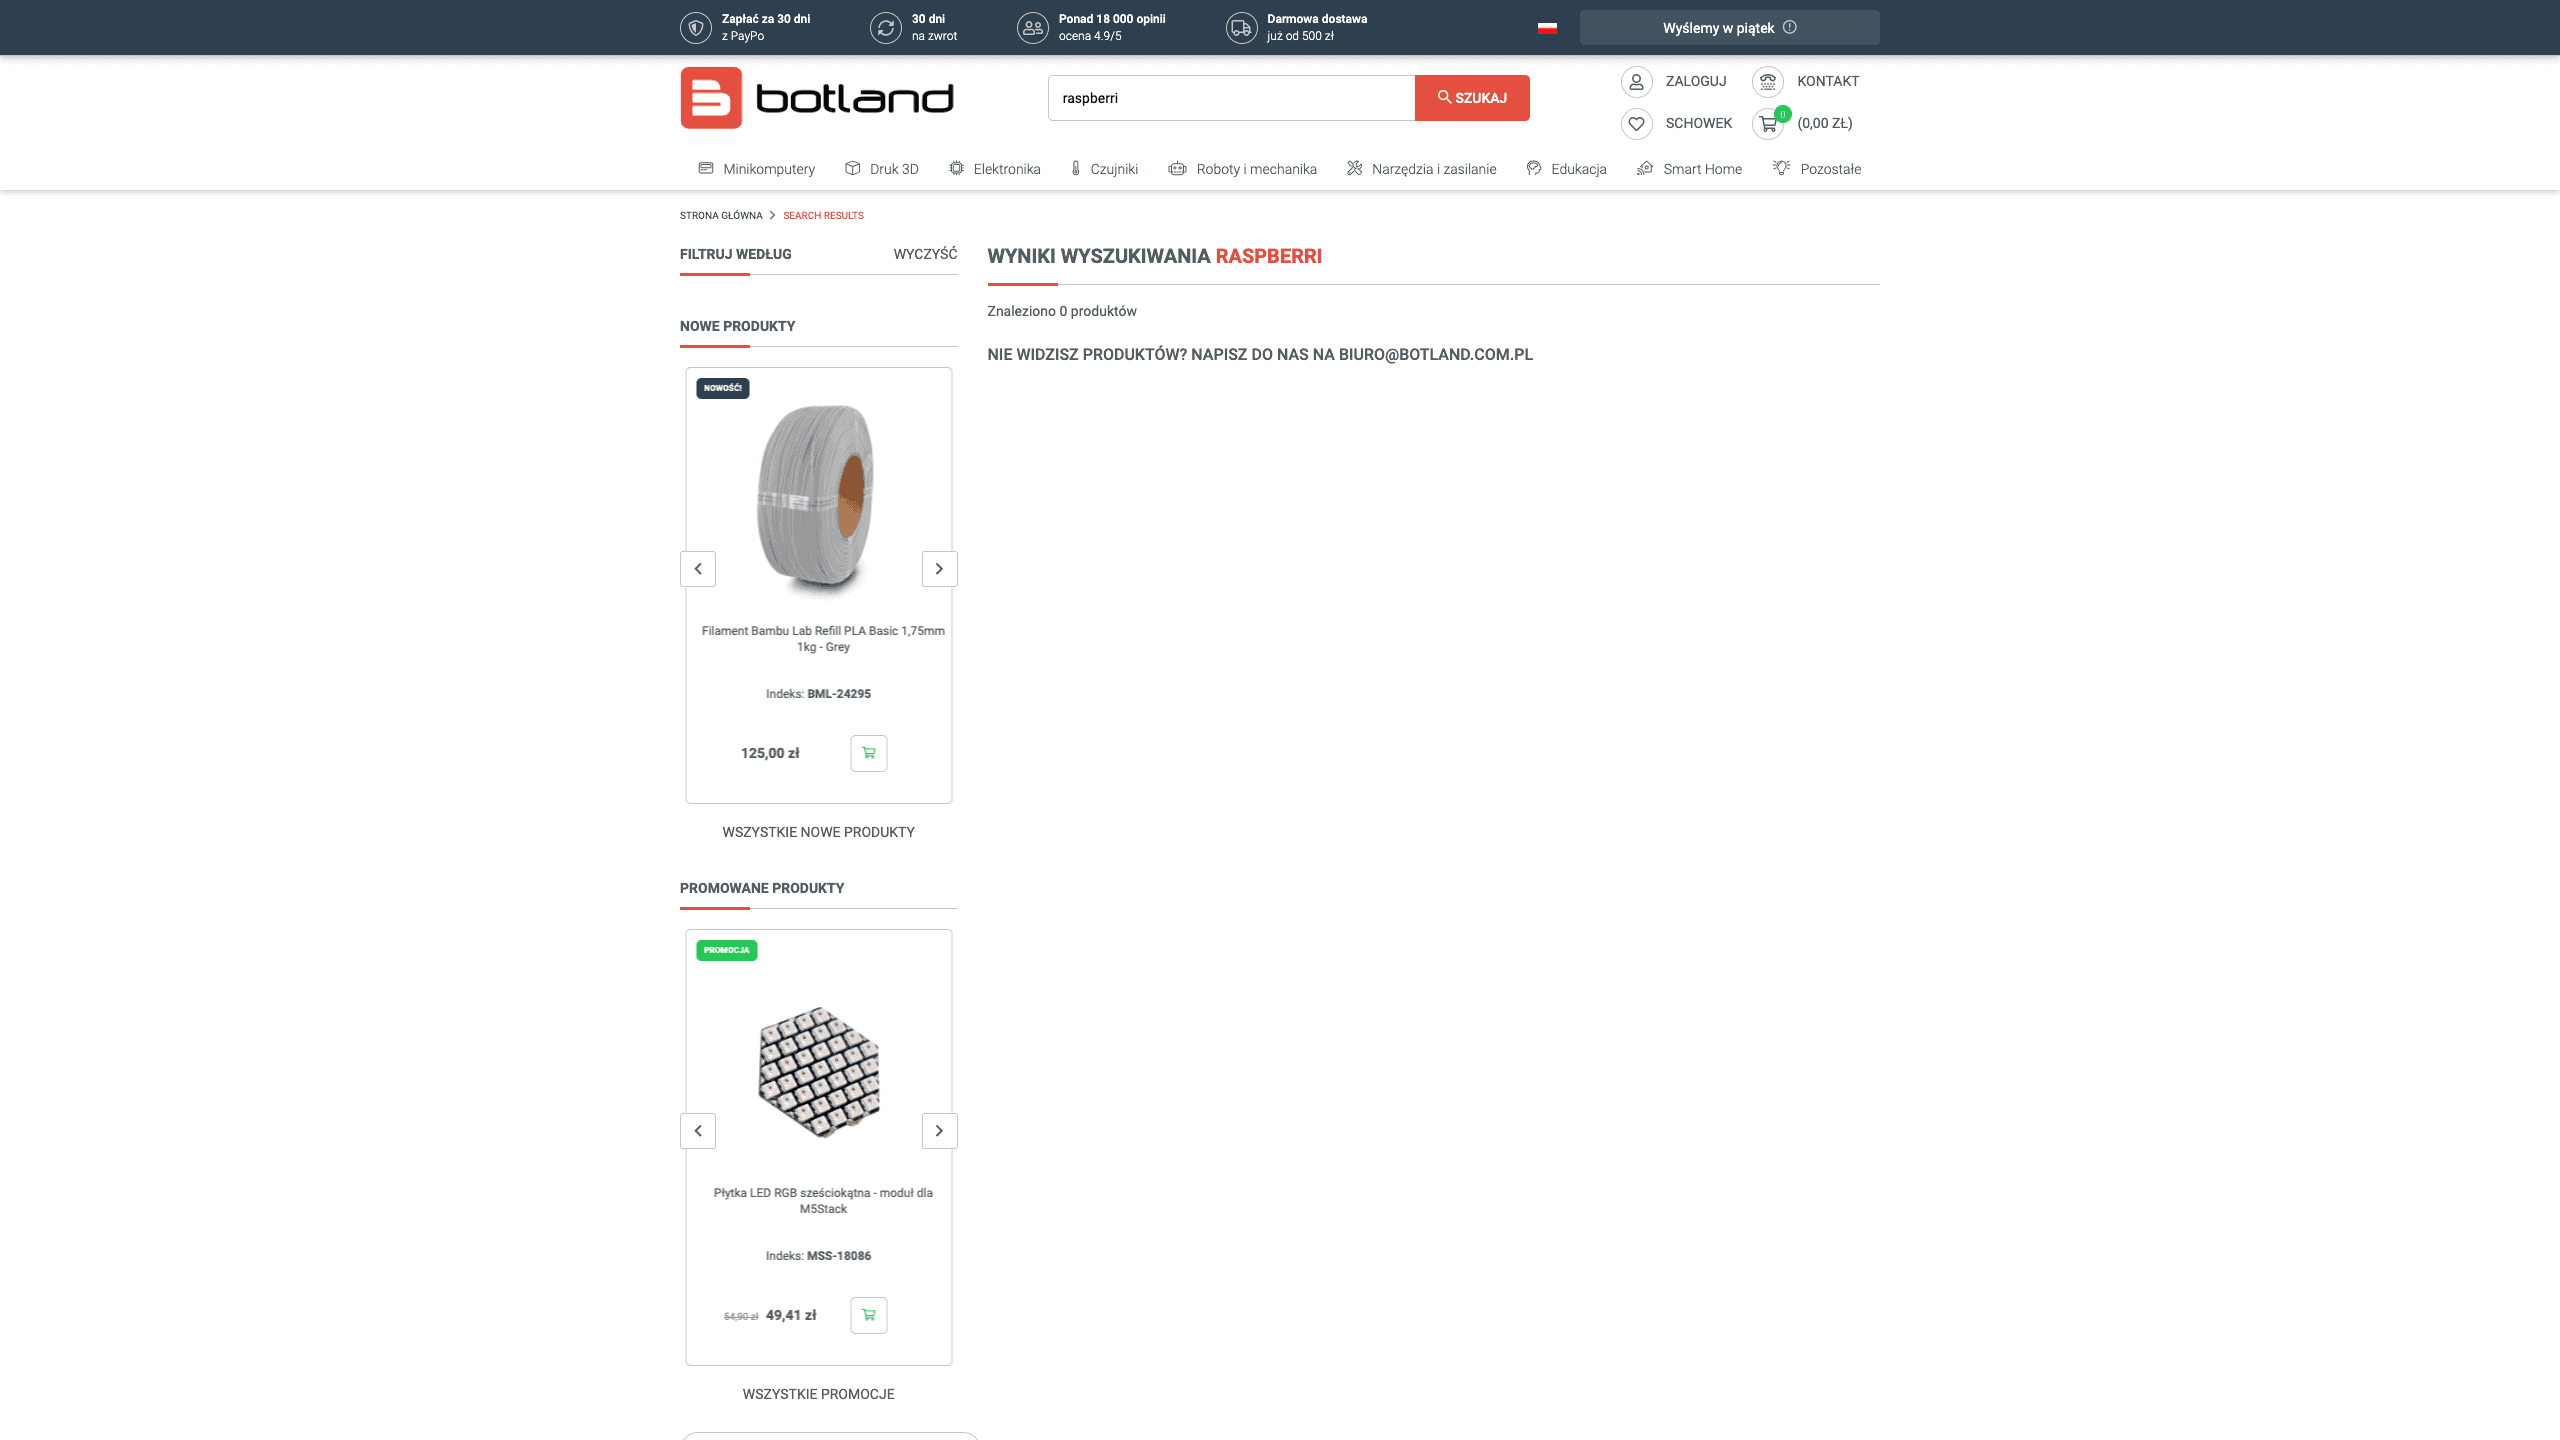Show previous product in Promowane Produkty carousel
This screenshot has width=2560, height=1440.
[x=698, y=1131]
